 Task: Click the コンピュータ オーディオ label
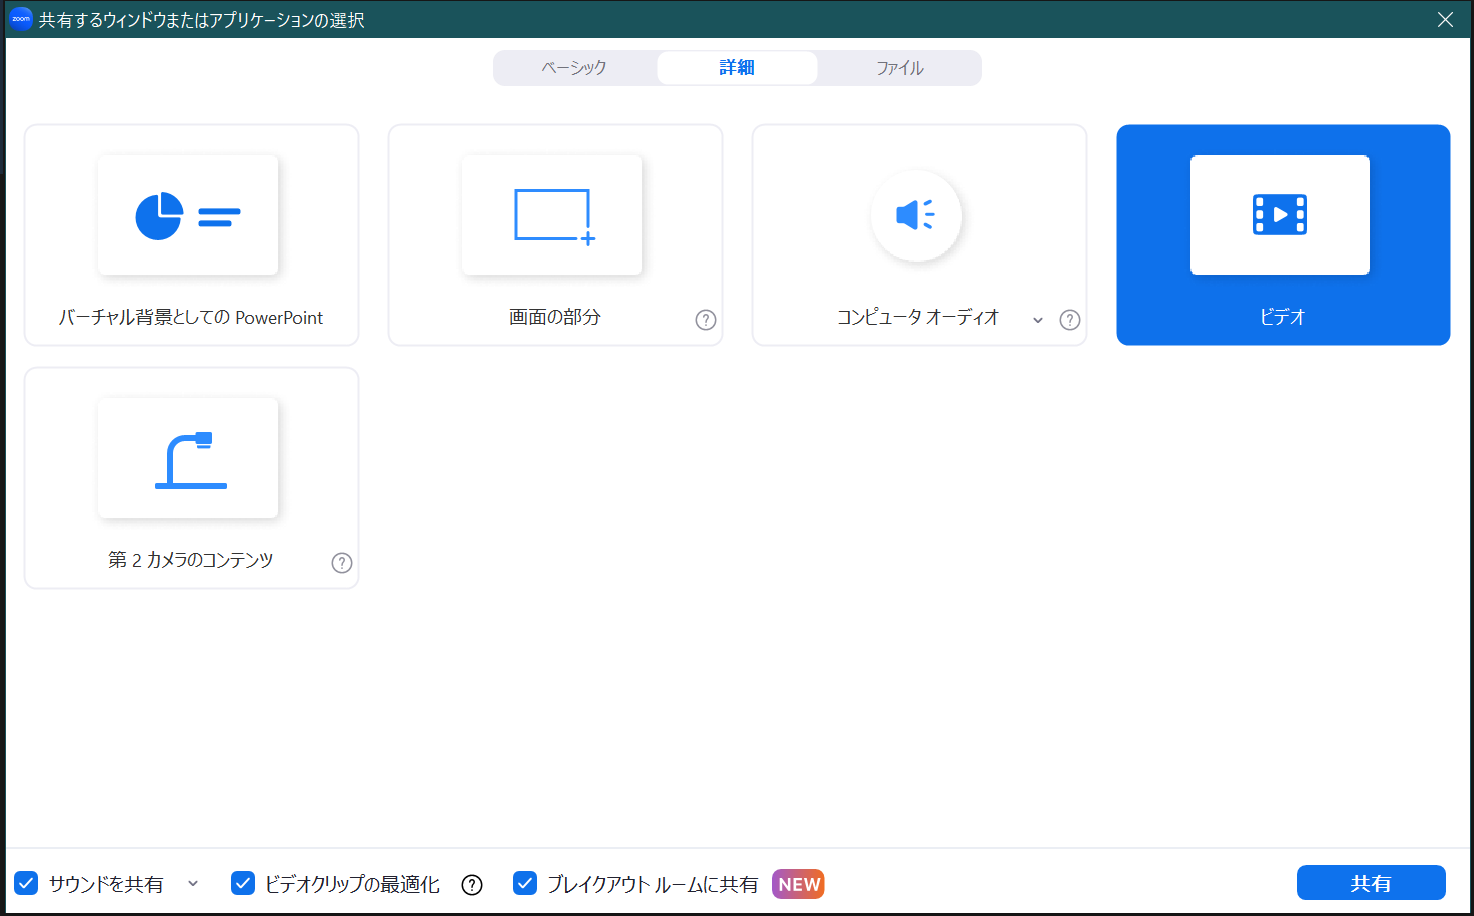click(x=918, y=317)
